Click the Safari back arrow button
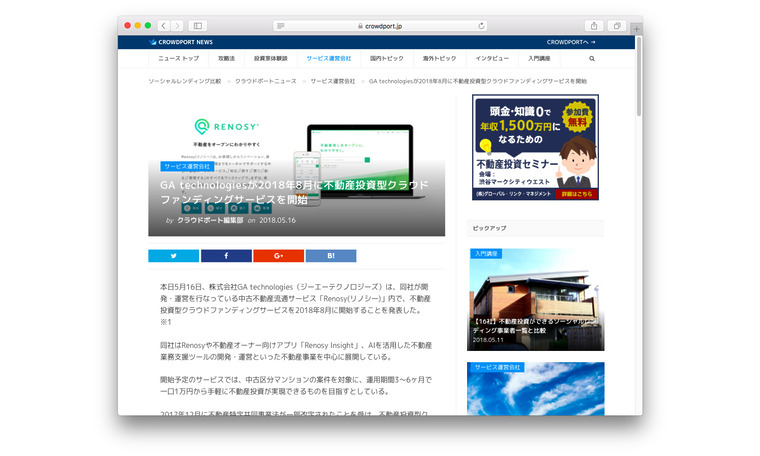 click(x=163, y=25)
